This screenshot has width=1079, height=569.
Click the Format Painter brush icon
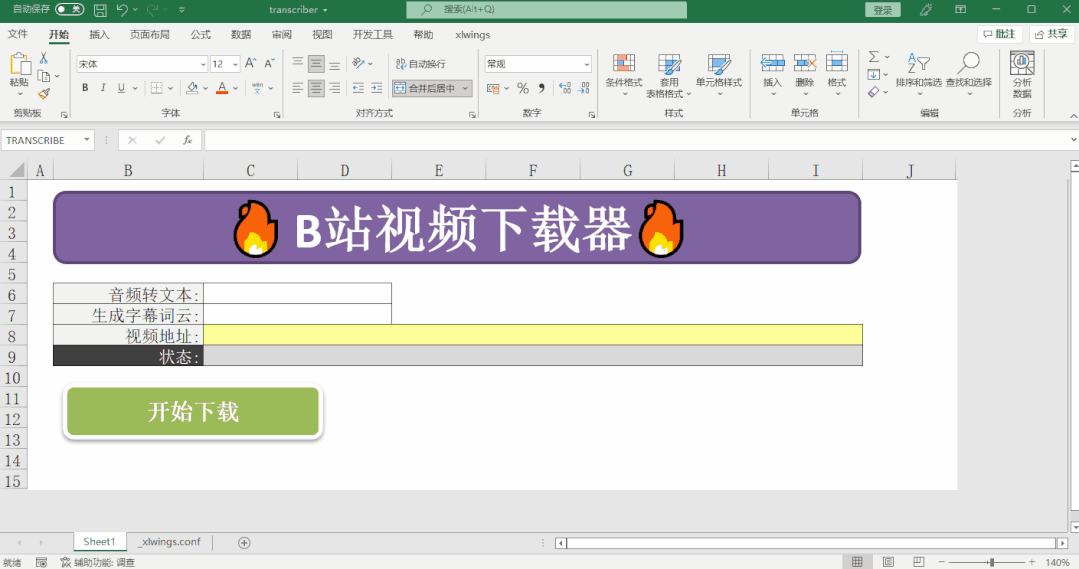(44, 93)
